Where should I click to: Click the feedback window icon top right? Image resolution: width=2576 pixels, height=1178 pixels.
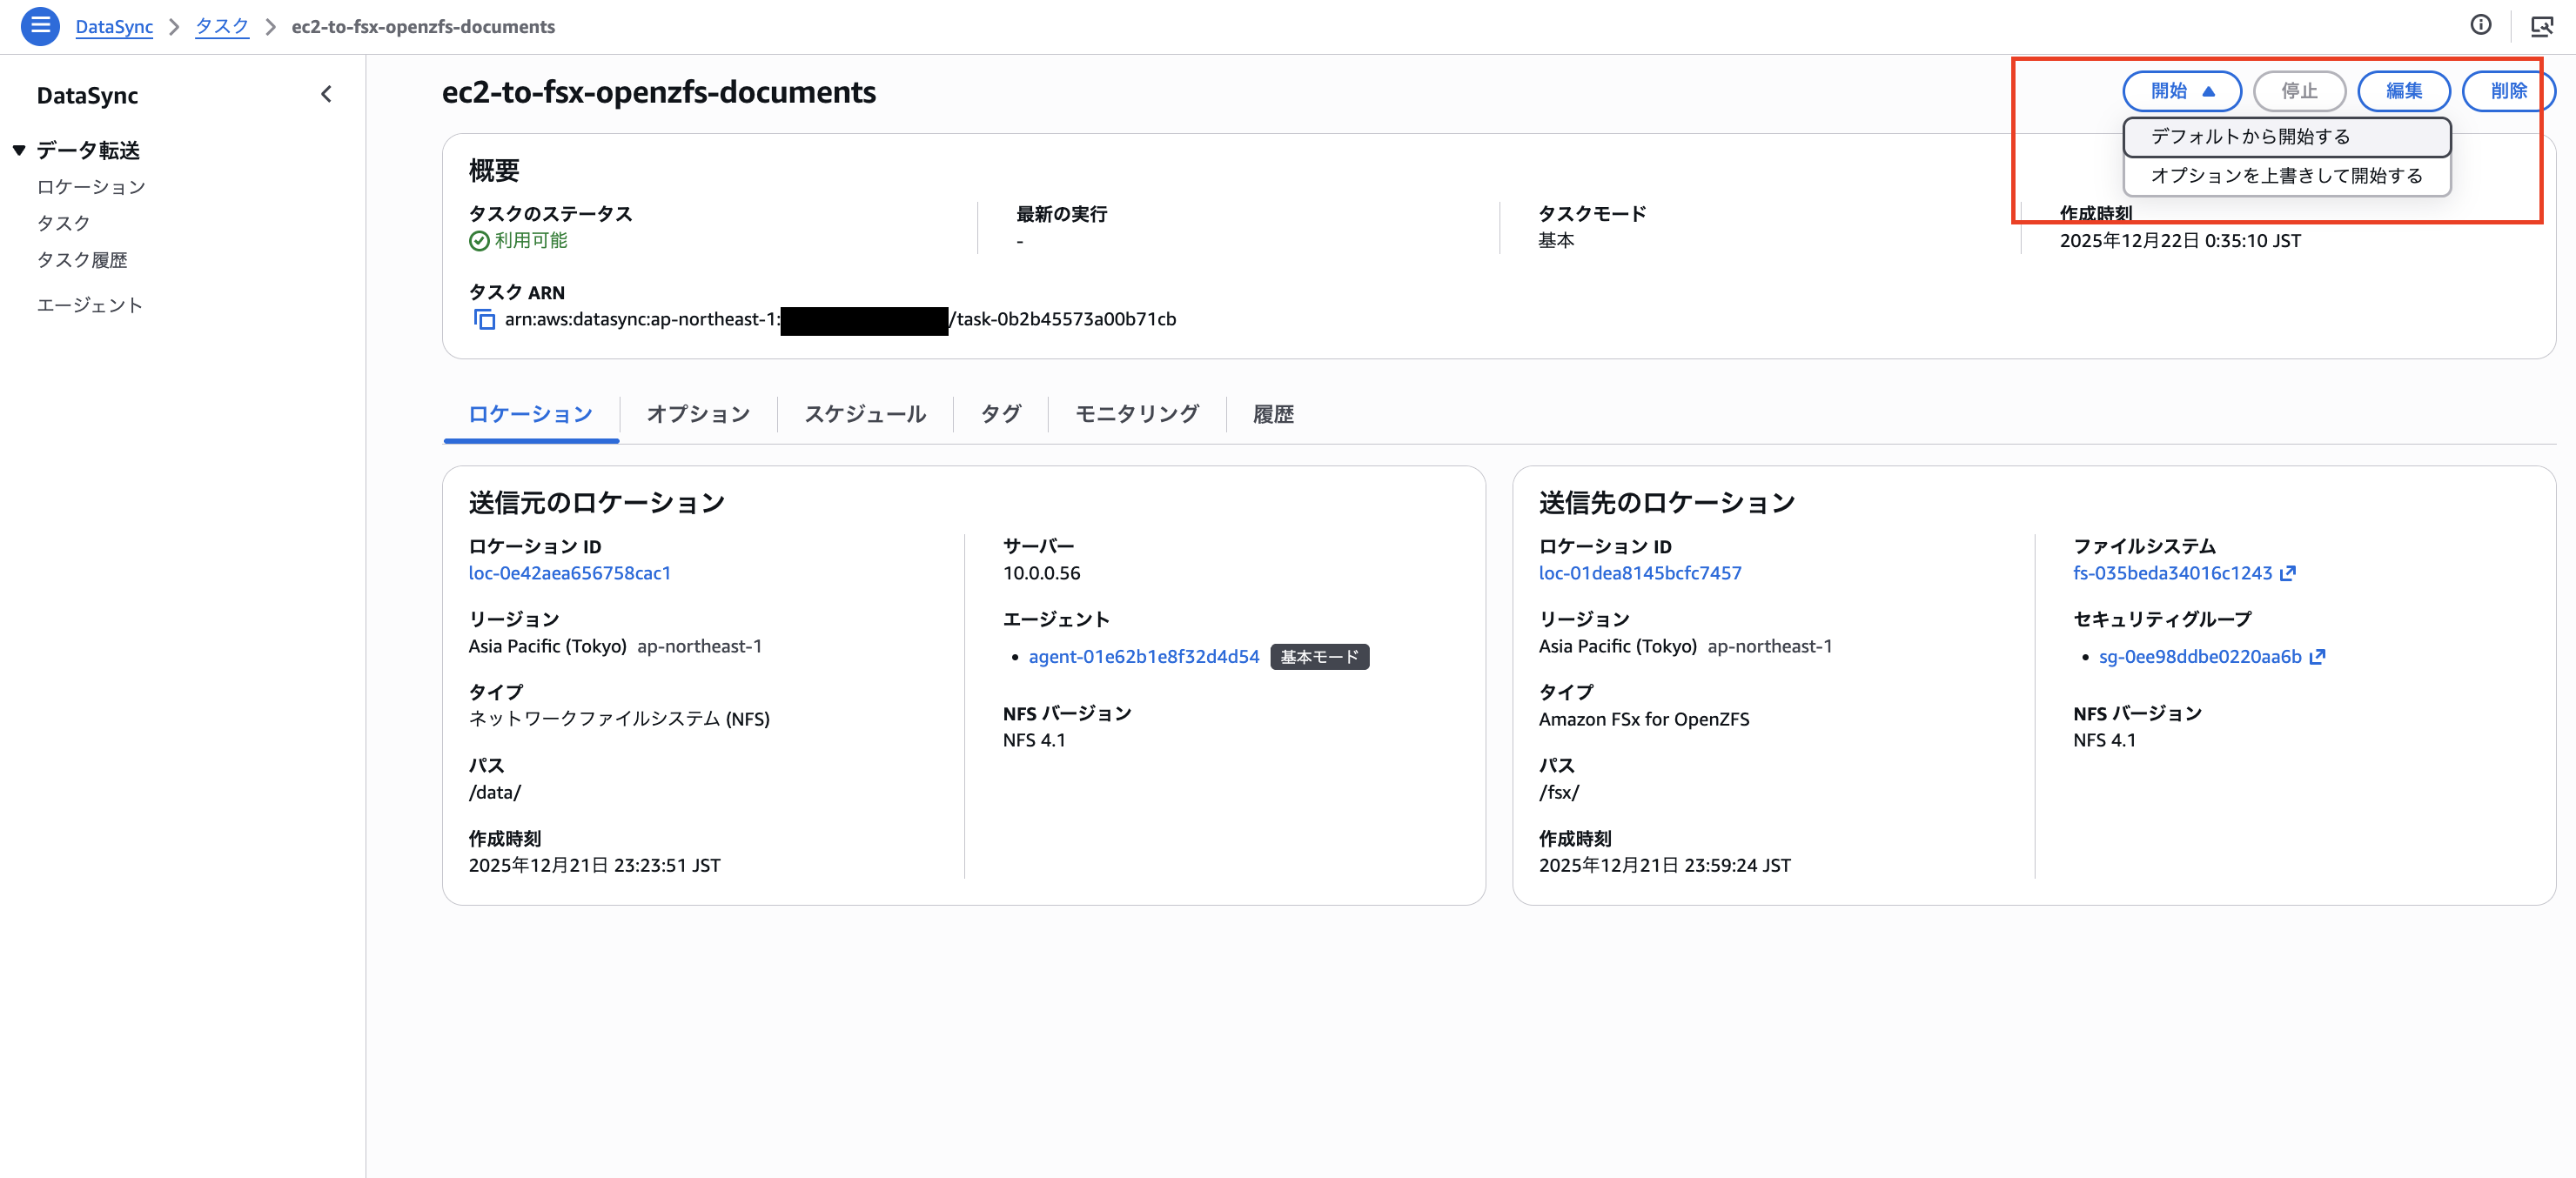[x=2544, y=25]
